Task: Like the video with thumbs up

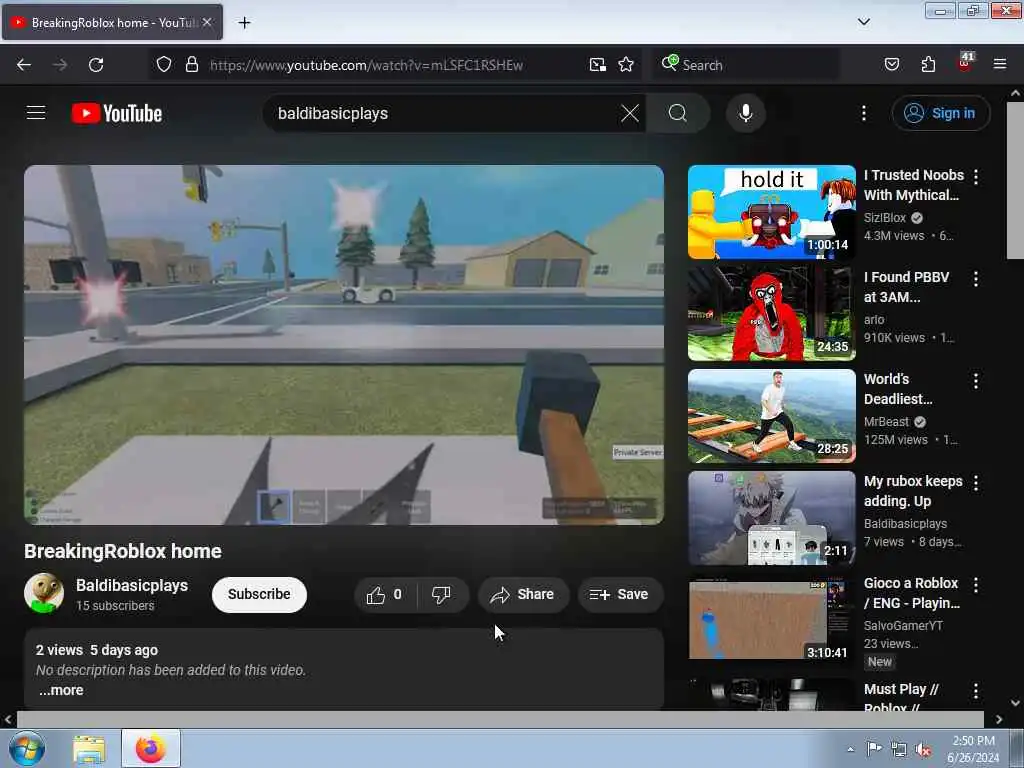Action: pos(385,594)
